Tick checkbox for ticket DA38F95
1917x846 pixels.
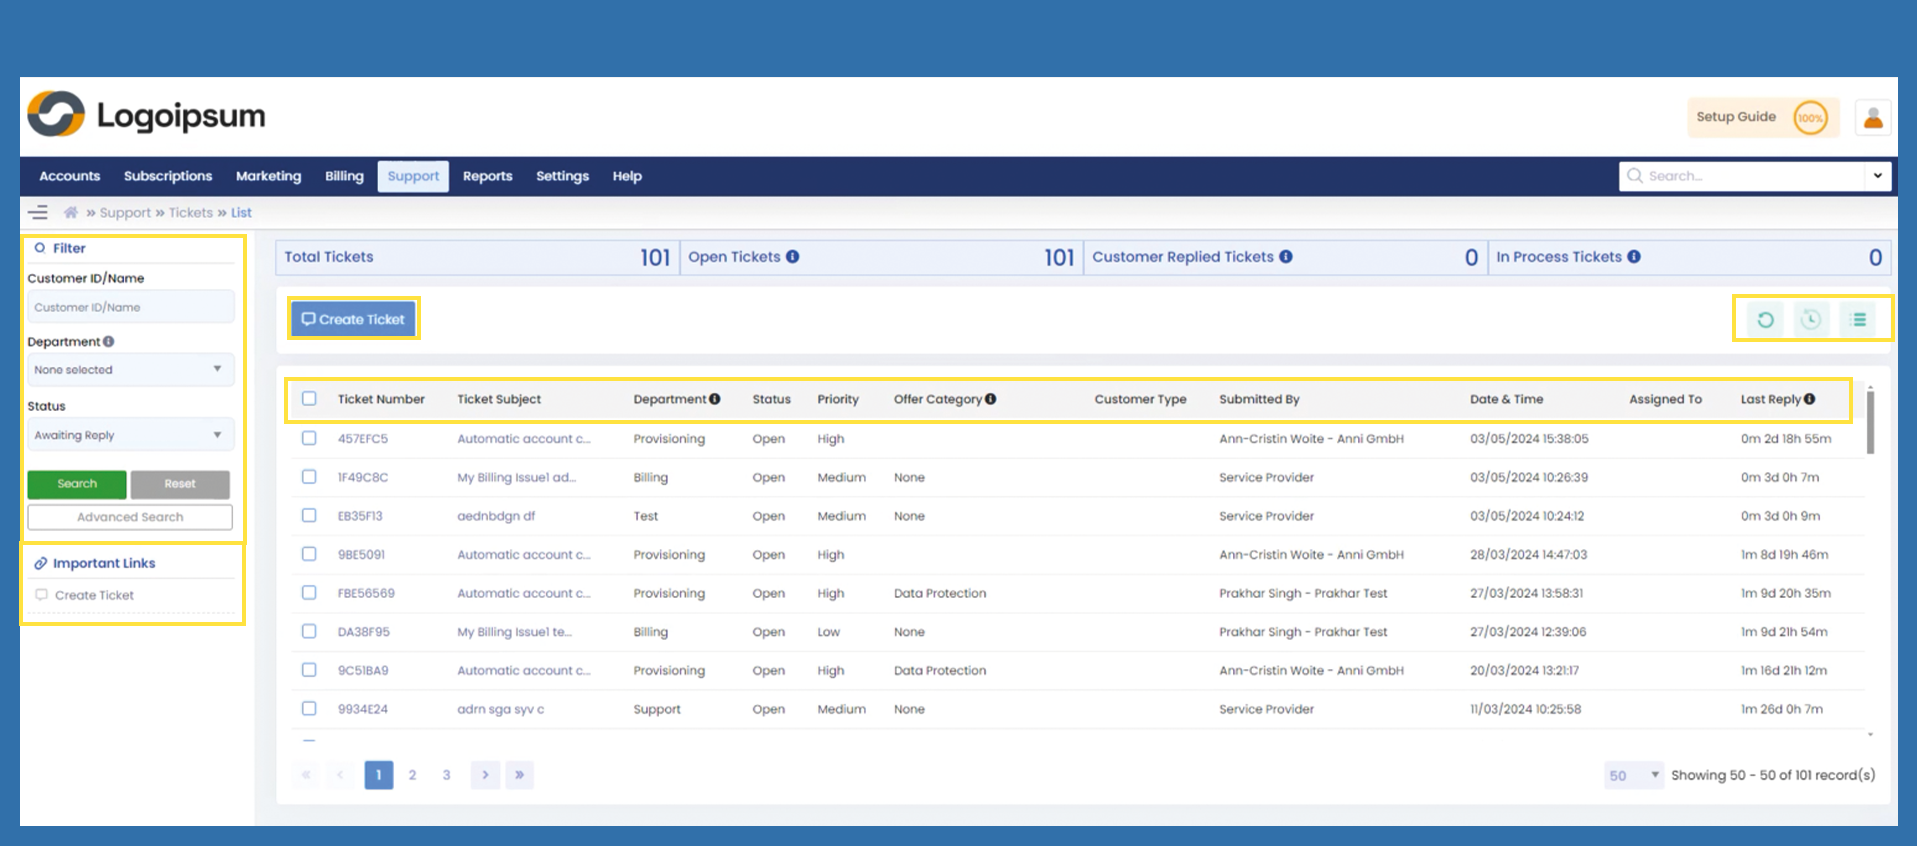coord(309,632)
